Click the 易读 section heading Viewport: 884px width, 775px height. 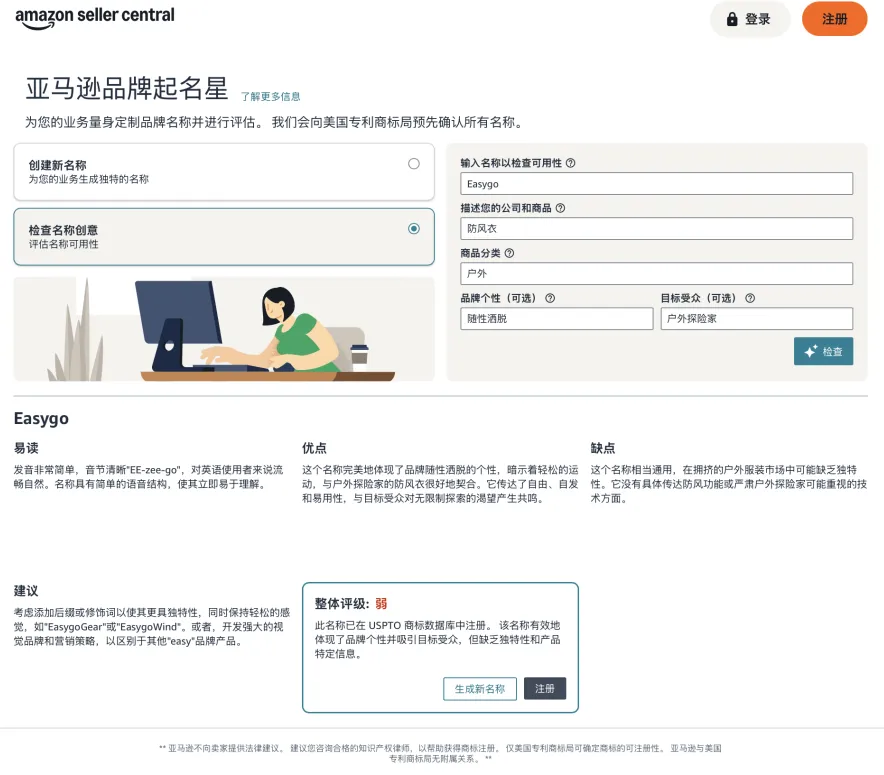pos(26,448)
